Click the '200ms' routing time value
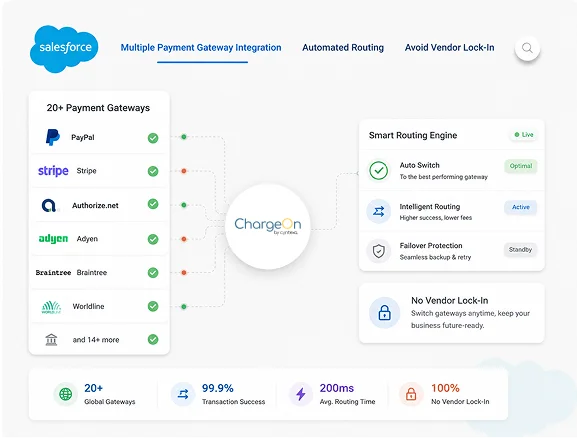Screen dimensions: 577x438 (x=337, y=388)
